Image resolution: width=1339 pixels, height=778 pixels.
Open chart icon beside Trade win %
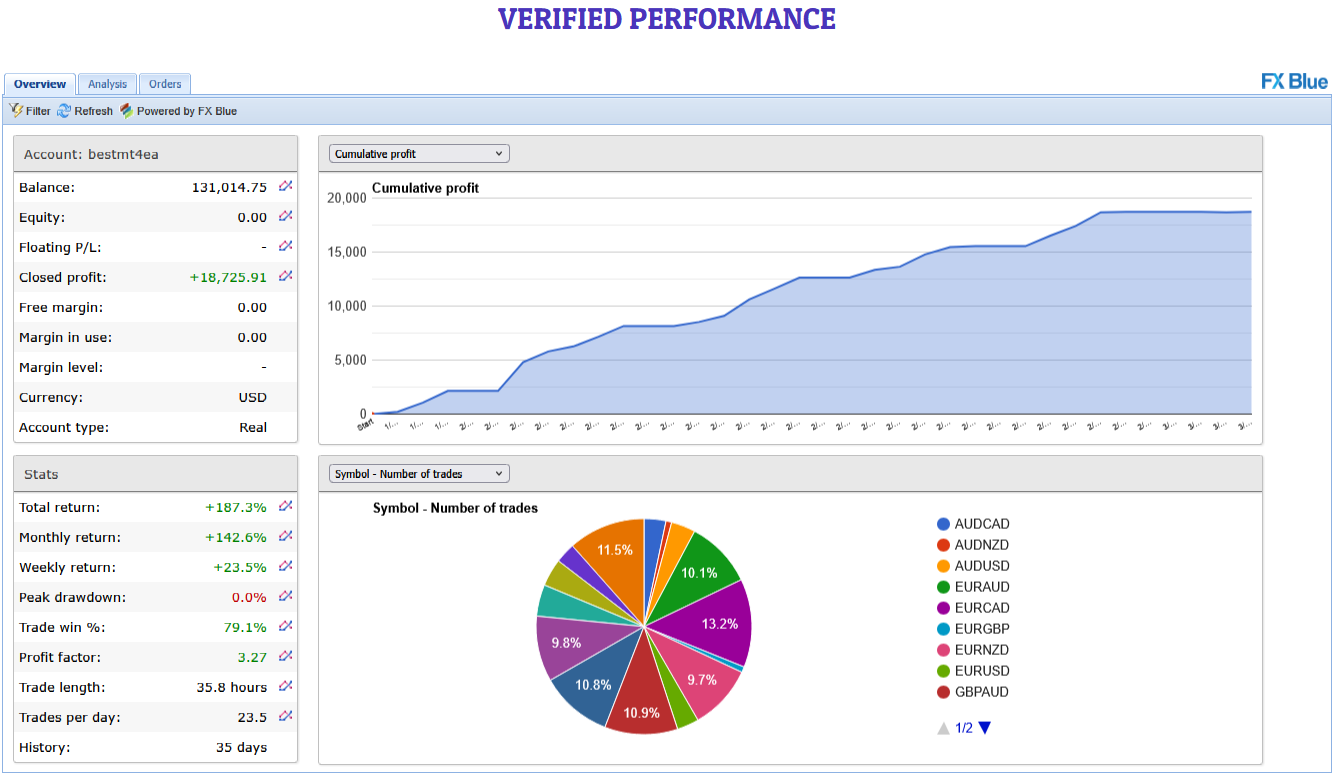click(x=285, y=626)
